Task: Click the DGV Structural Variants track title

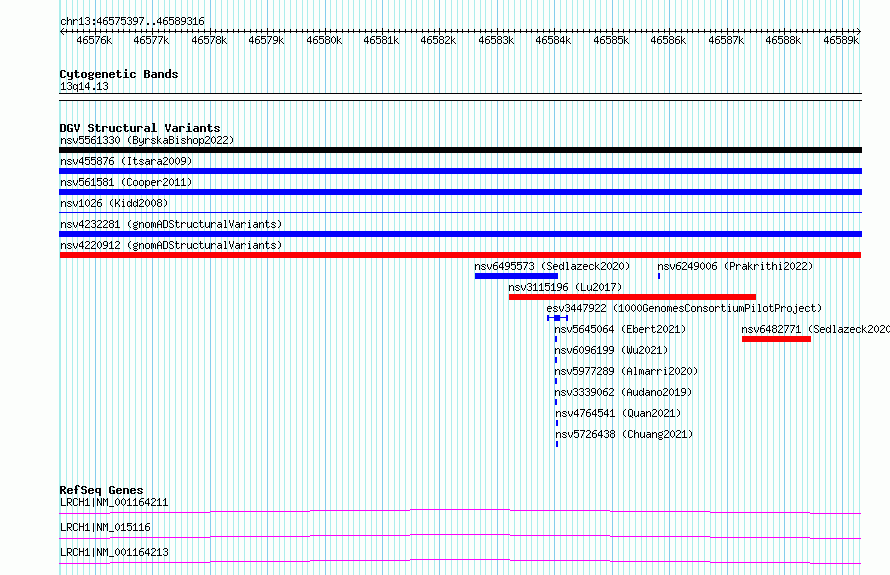Action: (140, 128)
